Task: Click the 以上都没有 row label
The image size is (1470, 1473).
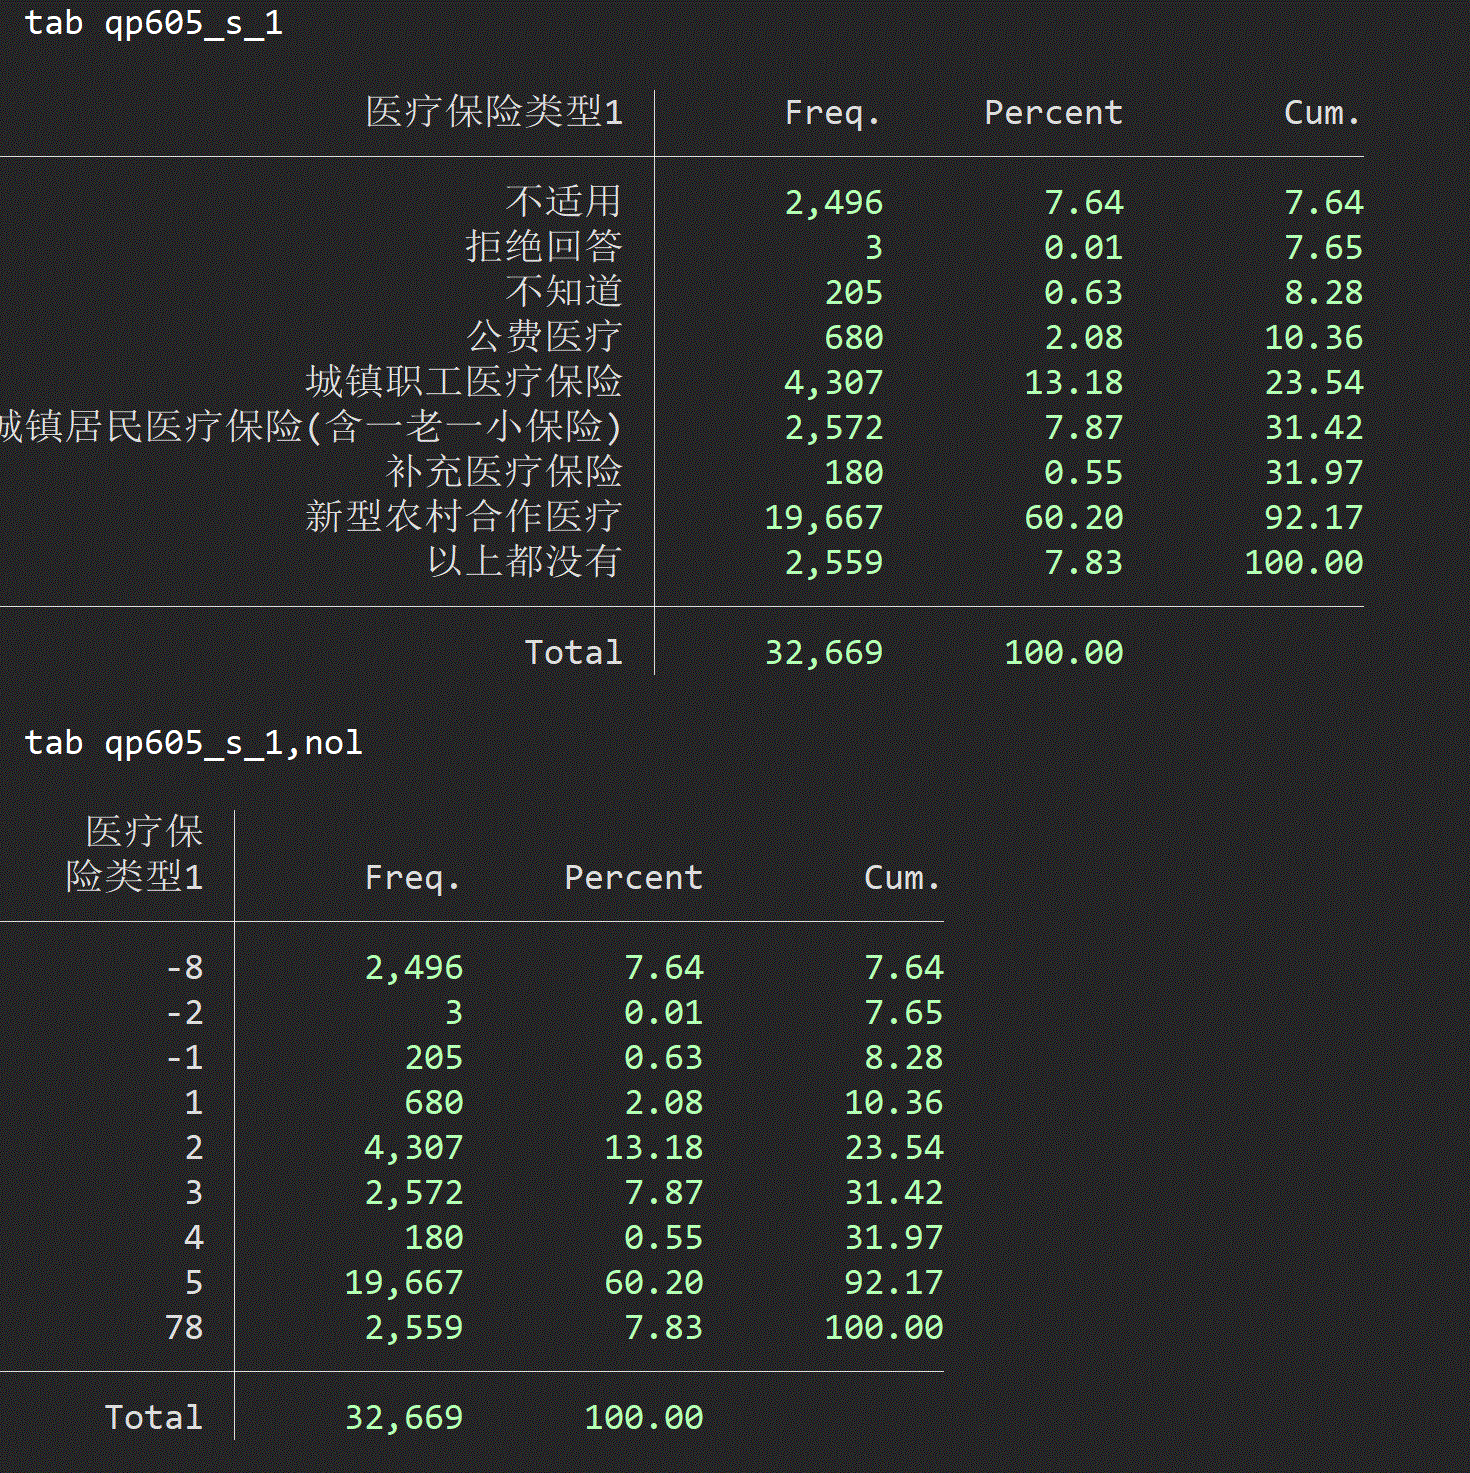Action: click(x=523, y=562)
